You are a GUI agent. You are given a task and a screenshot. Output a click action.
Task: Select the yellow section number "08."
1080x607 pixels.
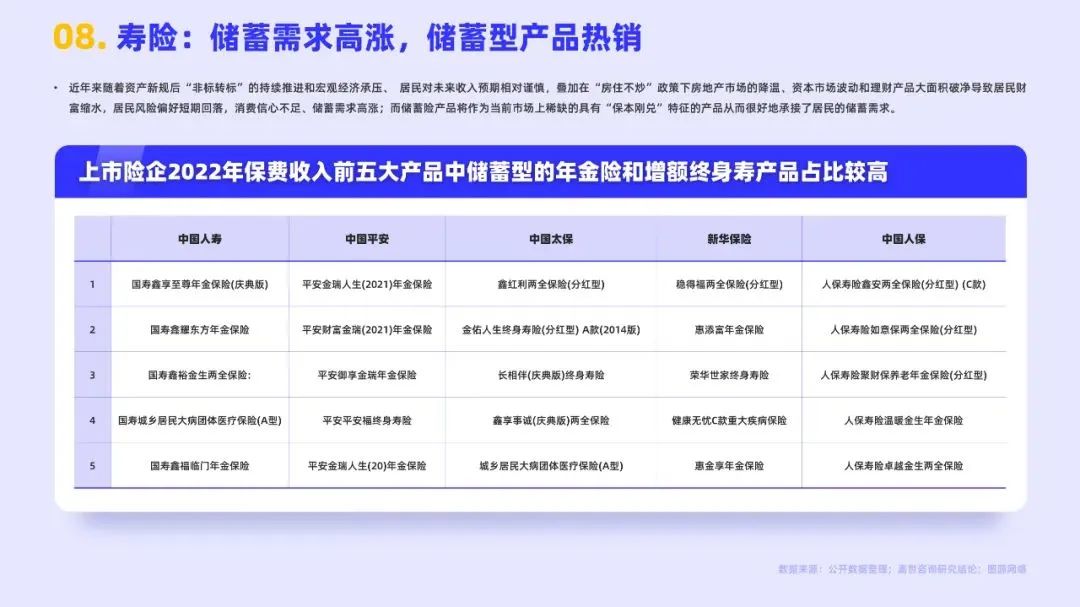pyautogui.click(x=79, y=37)
